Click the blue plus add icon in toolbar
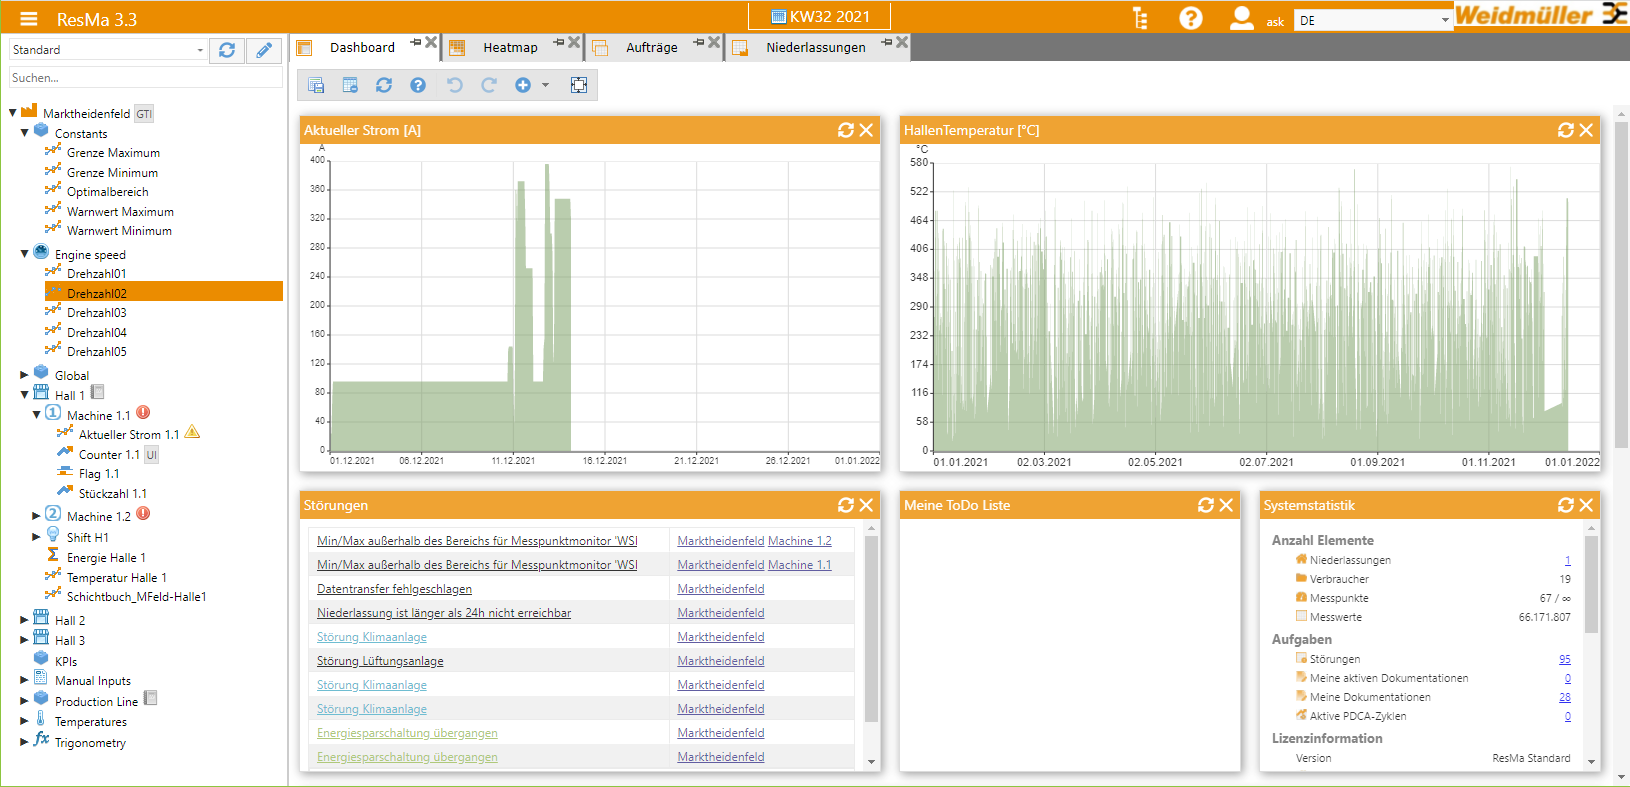The height and width of the screenshot is (787, 1630). pos(523,86)
